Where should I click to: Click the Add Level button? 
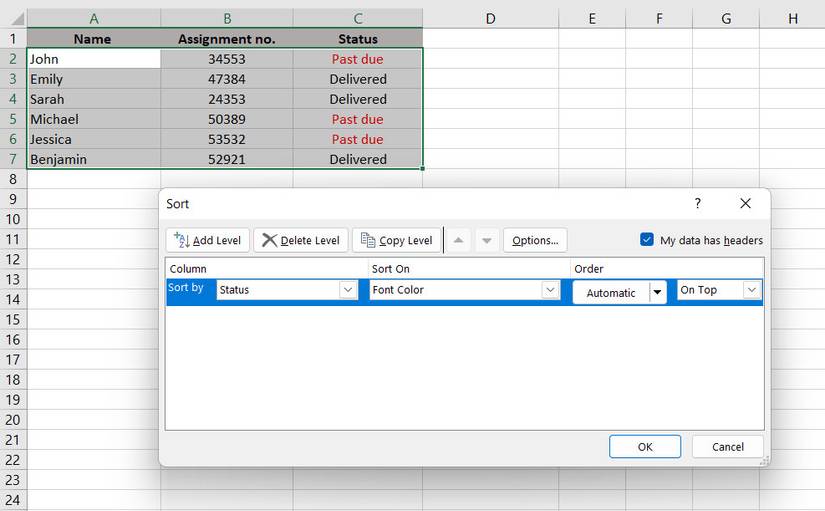tap(207, 240)
